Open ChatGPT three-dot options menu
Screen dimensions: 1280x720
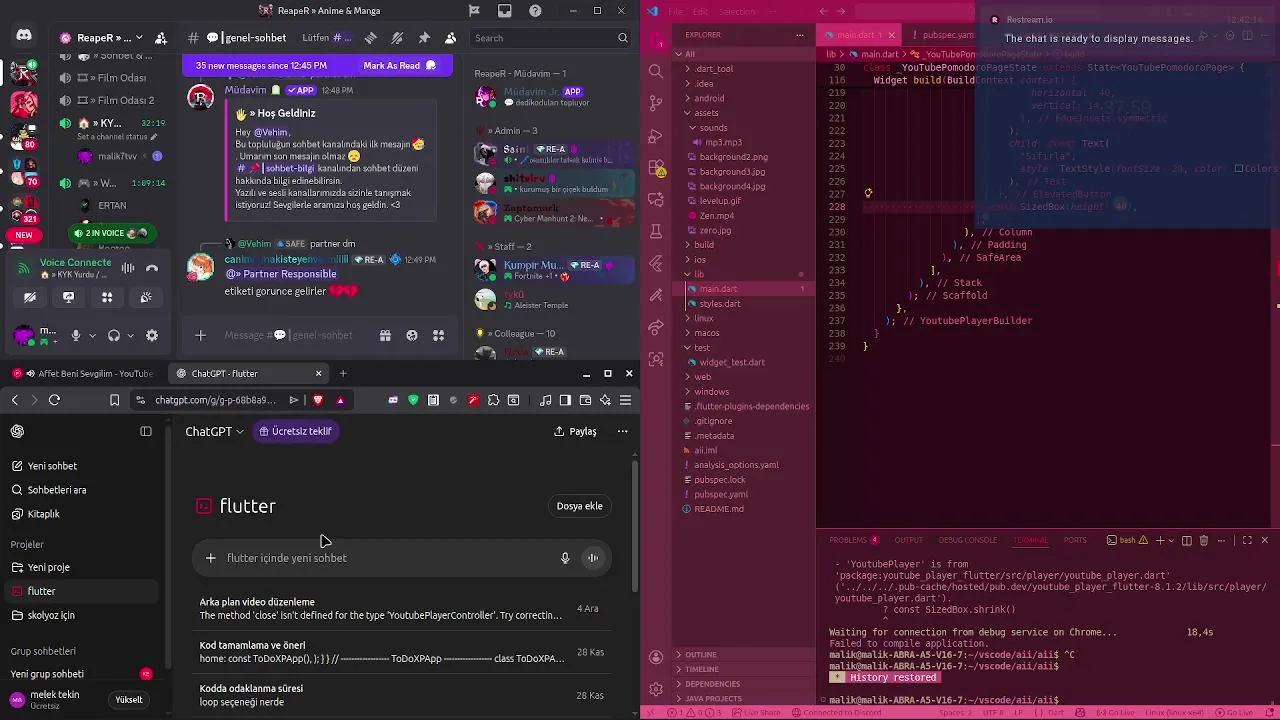click(622, 431)
